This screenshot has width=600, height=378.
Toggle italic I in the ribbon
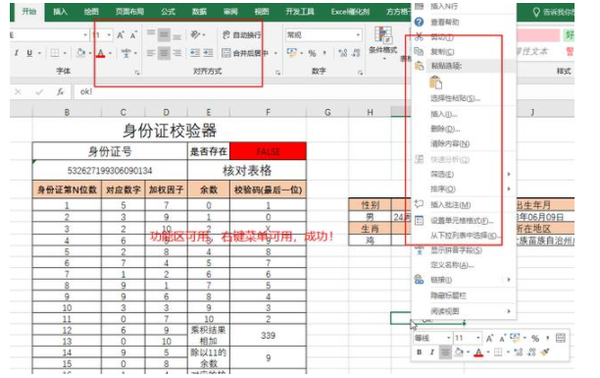pos(16,53)
